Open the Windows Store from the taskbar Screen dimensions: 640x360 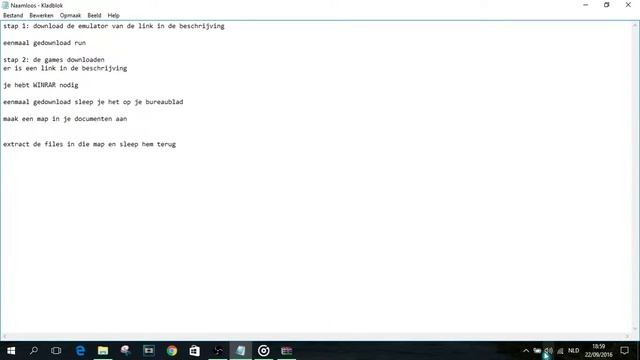[x=194, y=351]
